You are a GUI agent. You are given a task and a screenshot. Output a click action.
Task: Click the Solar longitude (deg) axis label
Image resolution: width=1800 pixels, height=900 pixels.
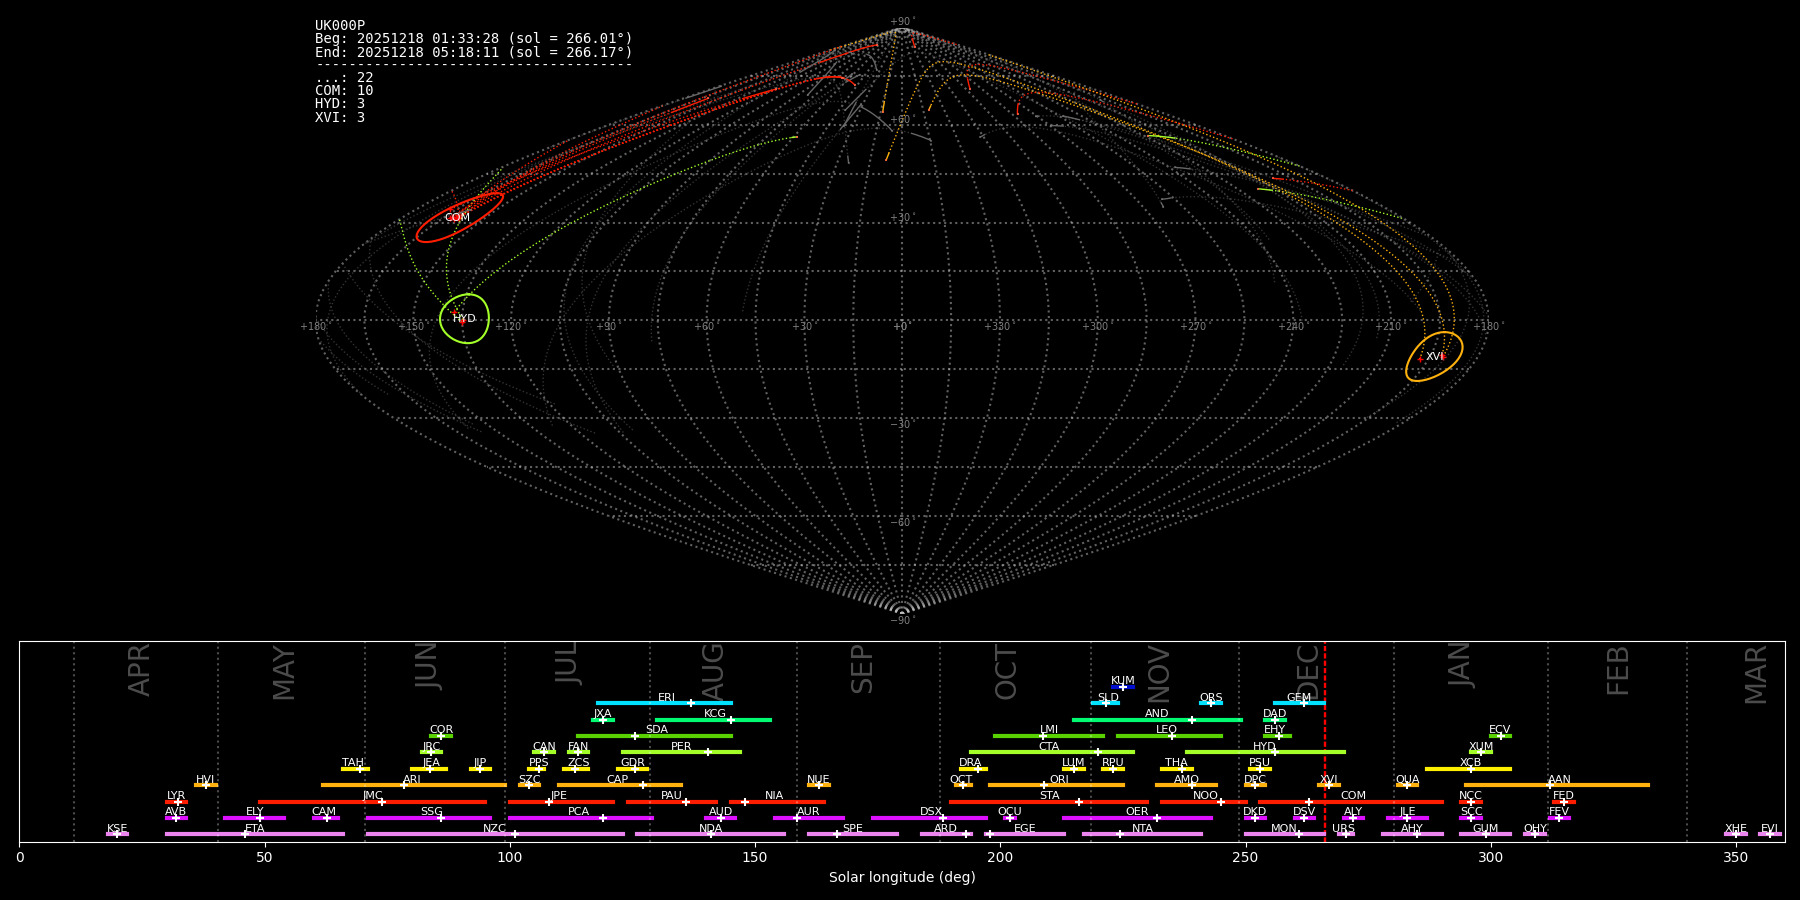click(901, 877)
